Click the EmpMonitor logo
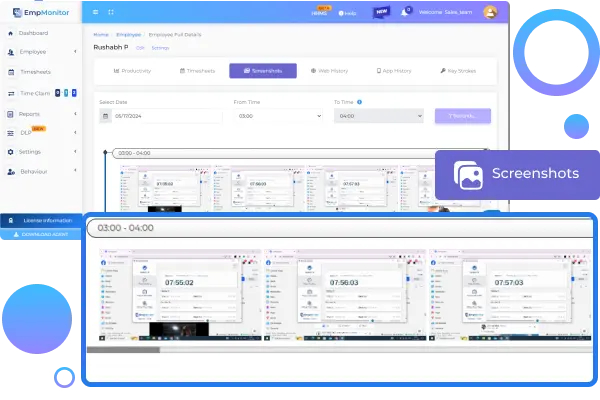600x400 pixels. [36, 12]
